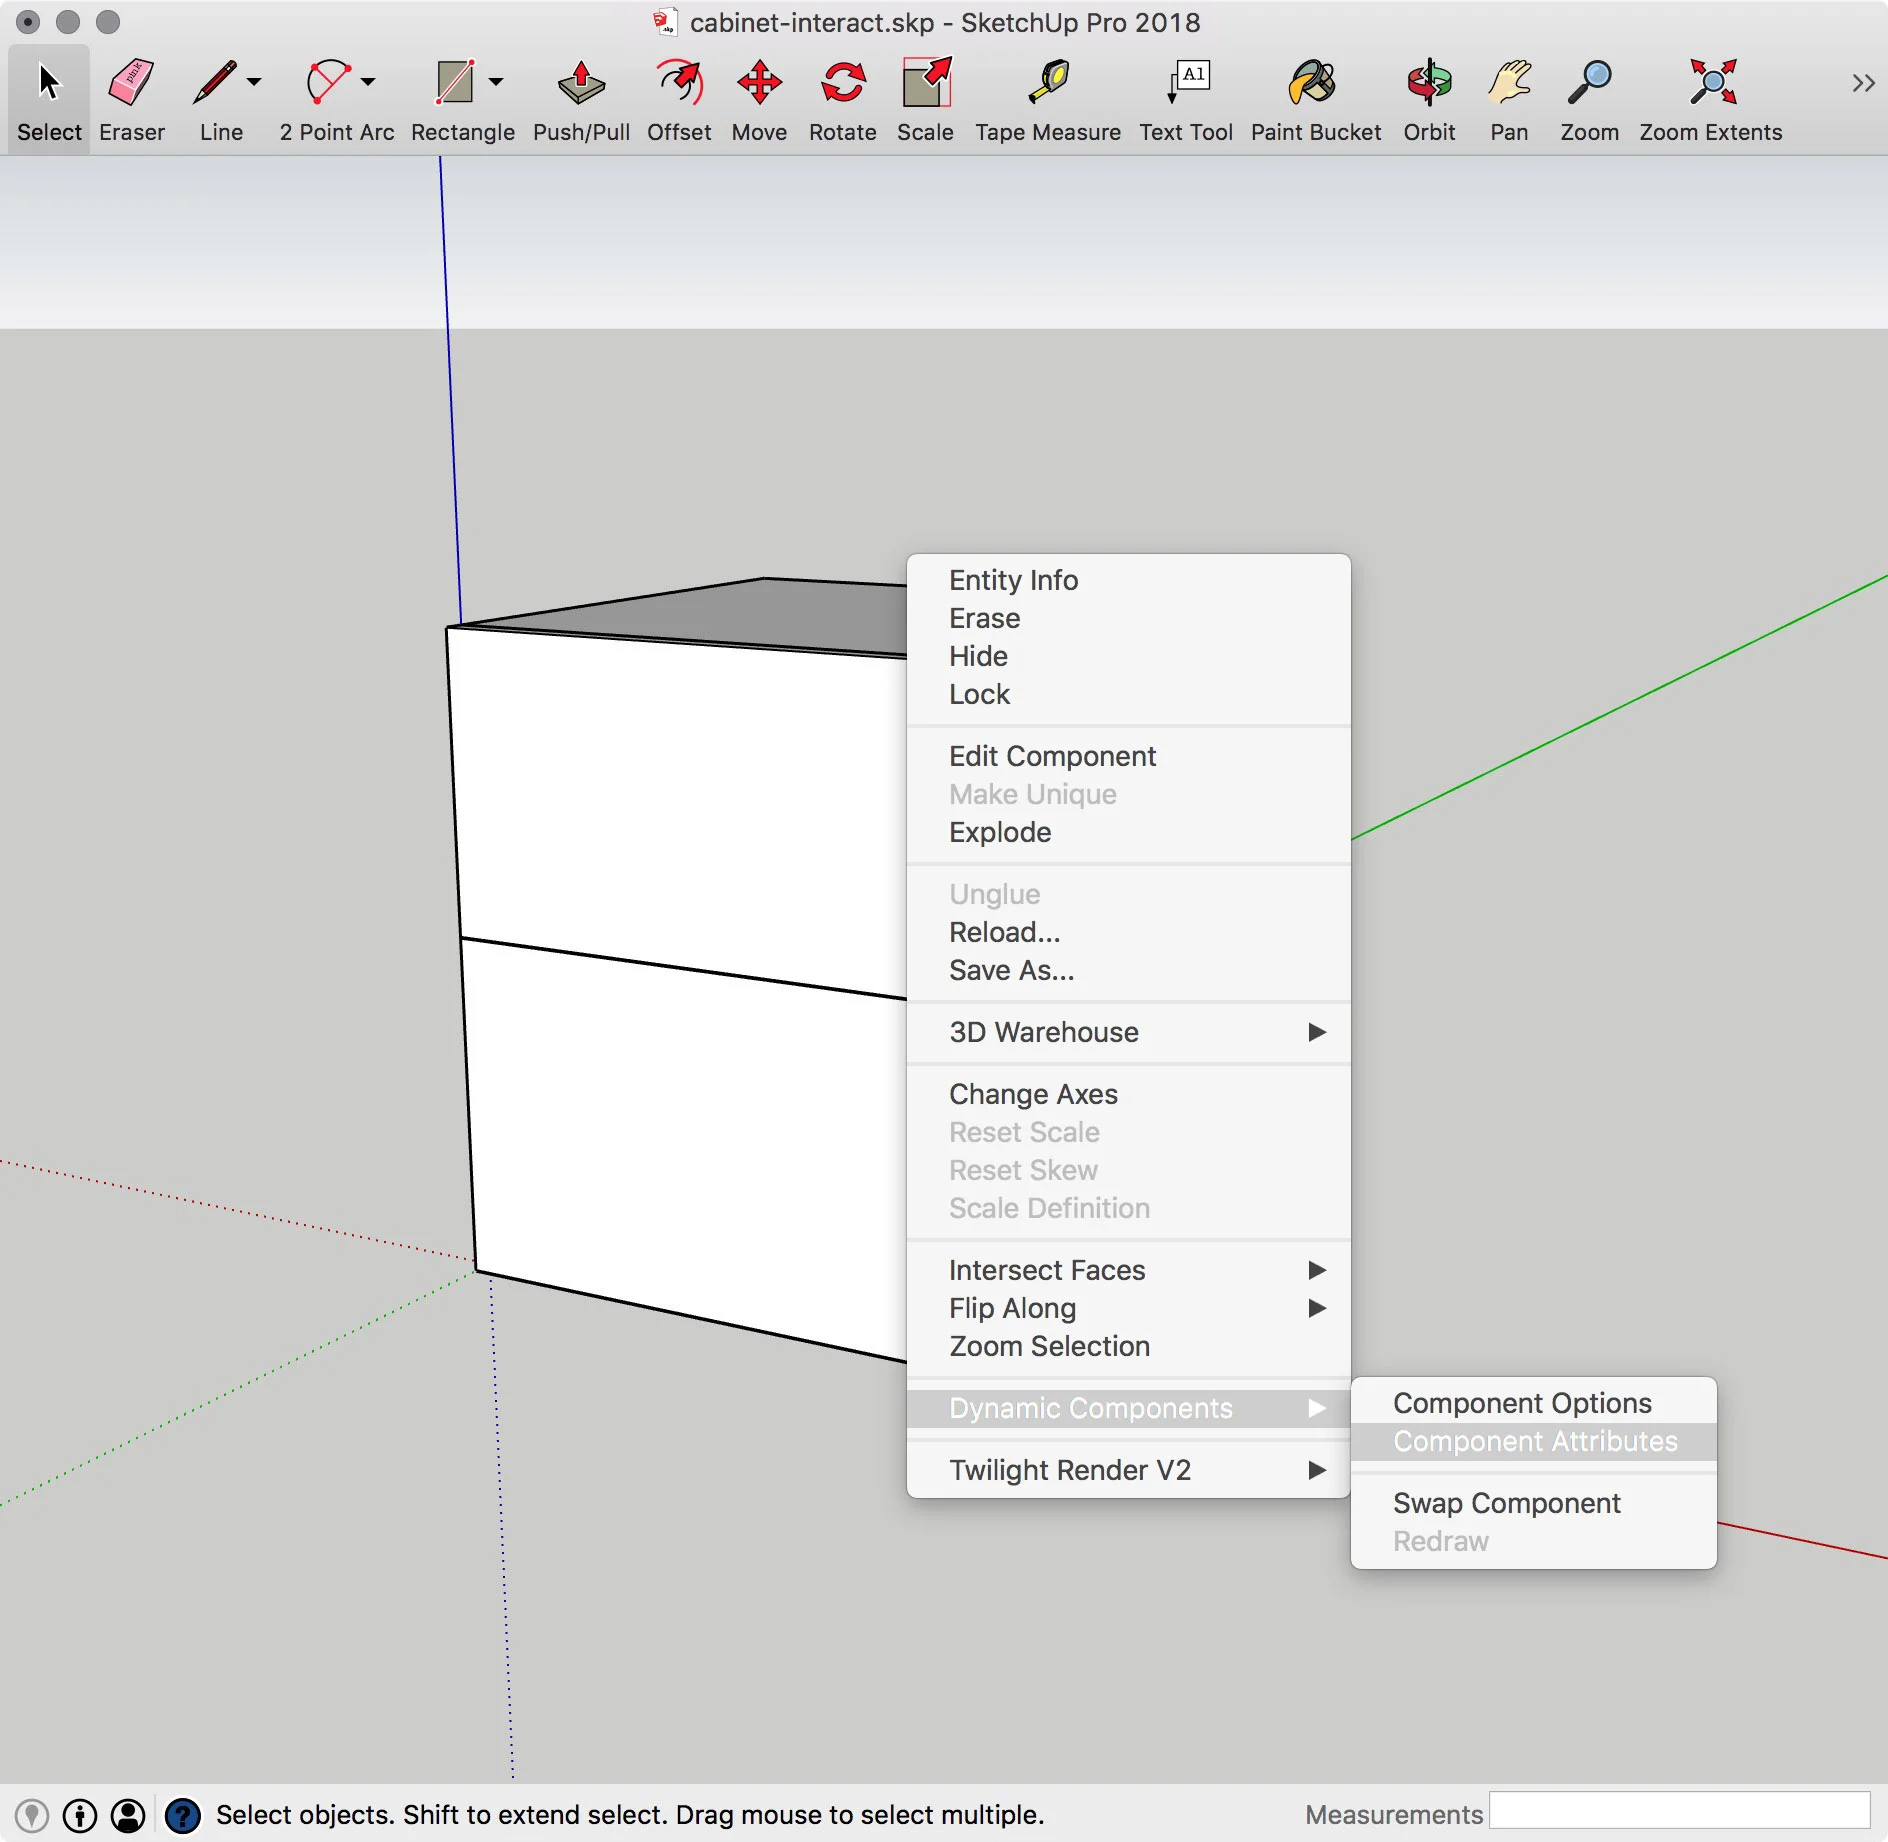
Task: Select Change Axes
Action: (x=1128, y=1094)
